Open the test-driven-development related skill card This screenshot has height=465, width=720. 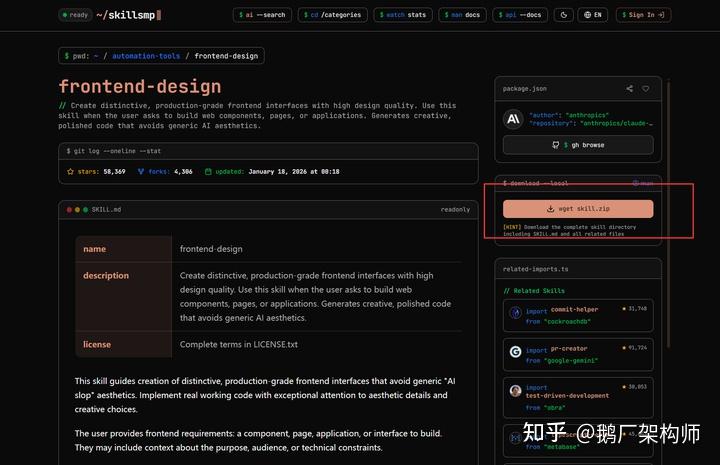click(x=578, y=397)
